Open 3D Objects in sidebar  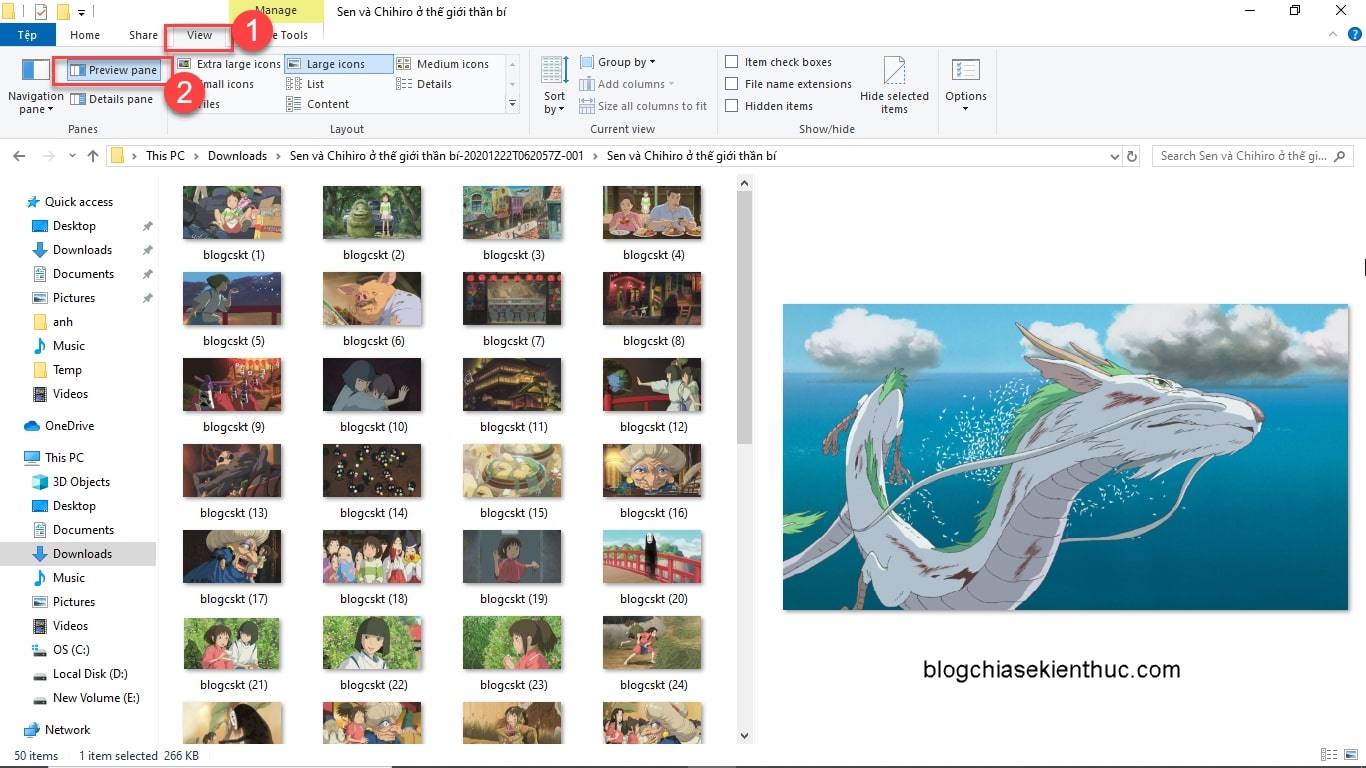click(x=72, y=482)
